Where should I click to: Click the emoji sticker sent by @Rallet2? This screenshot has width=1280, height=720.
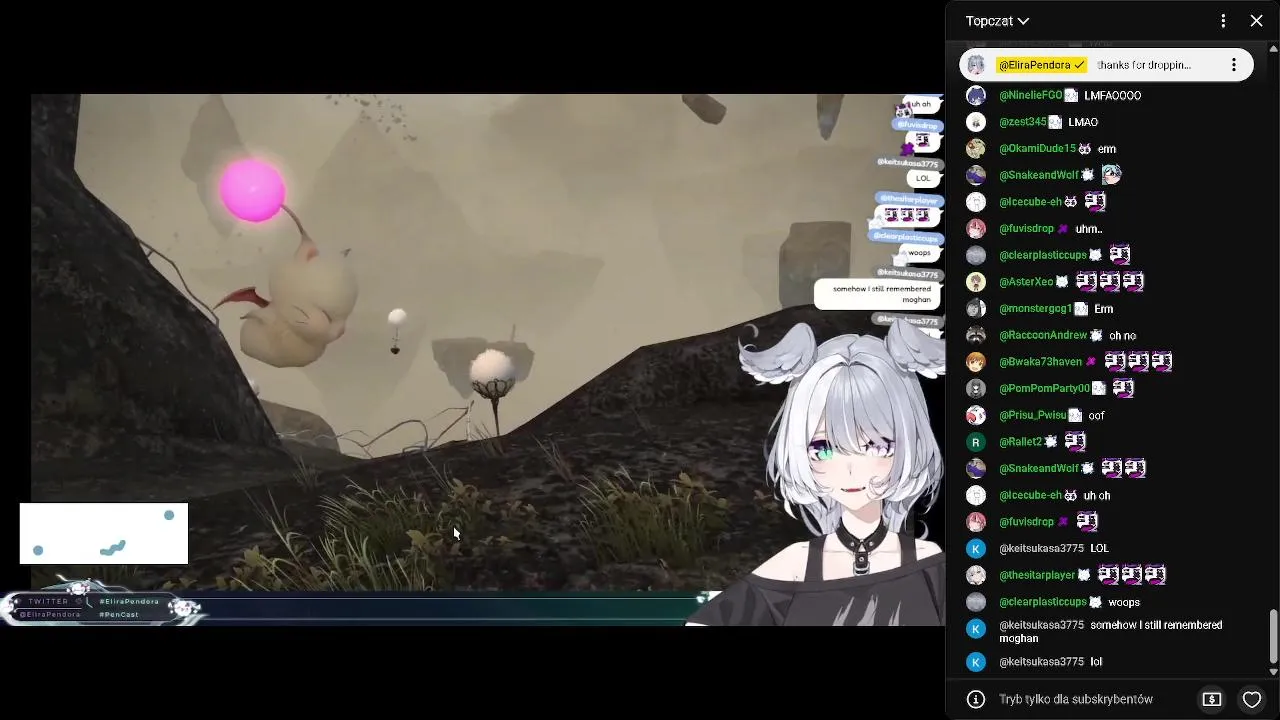click(1075, 441)
